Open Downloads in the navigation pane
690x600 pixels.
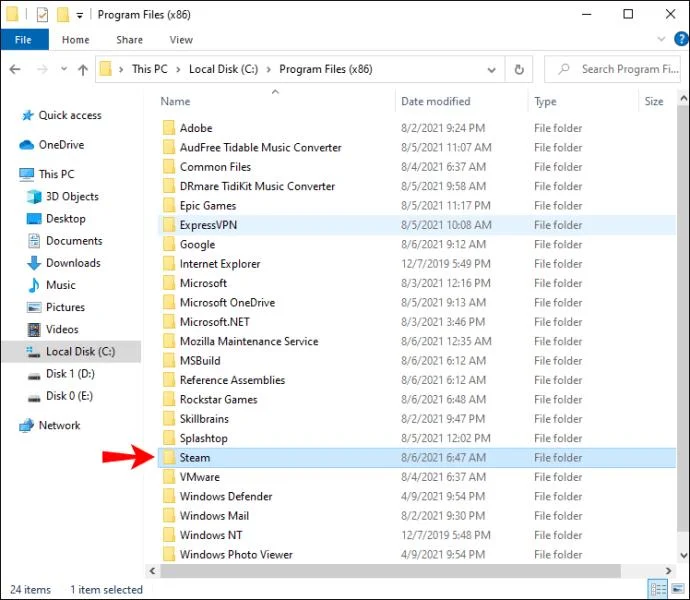pos(73,263)
